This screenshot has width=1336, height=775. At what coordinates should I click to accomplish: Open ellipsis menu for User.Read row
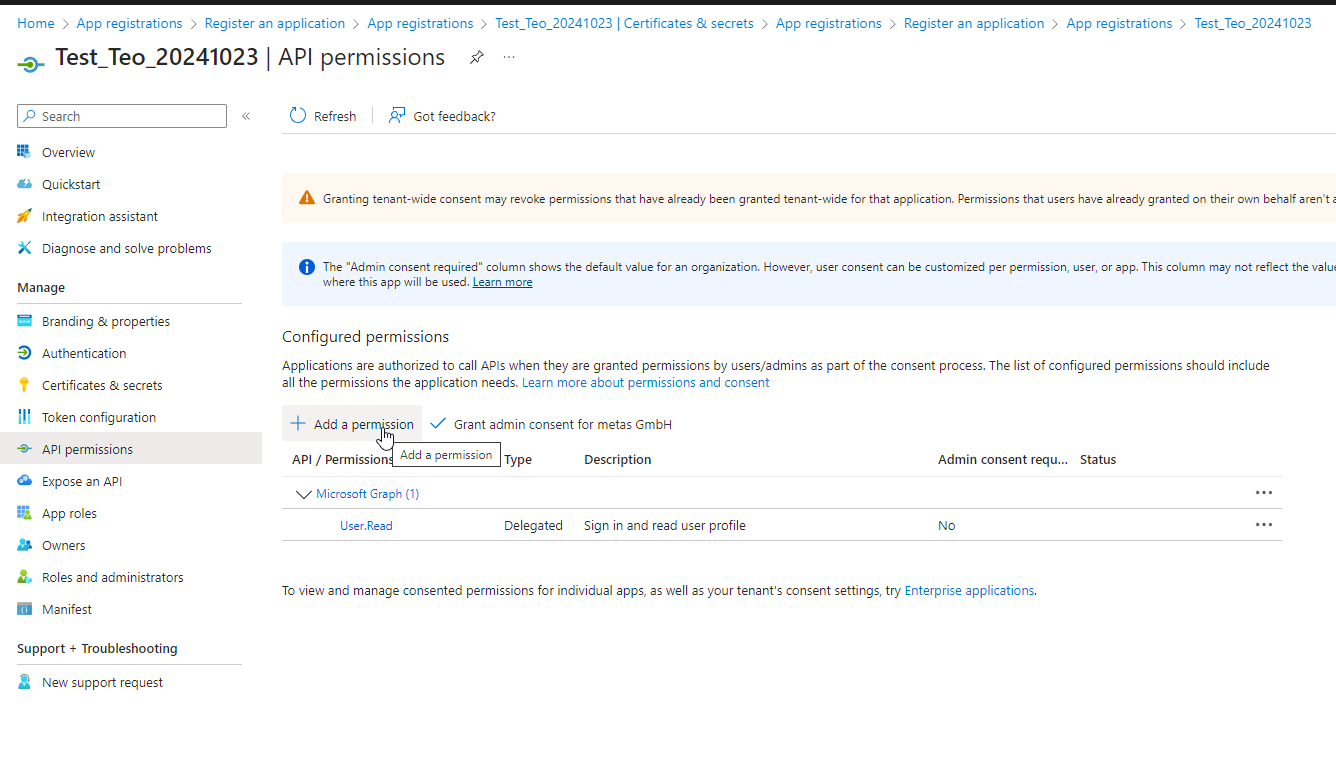click(1264, 525)
